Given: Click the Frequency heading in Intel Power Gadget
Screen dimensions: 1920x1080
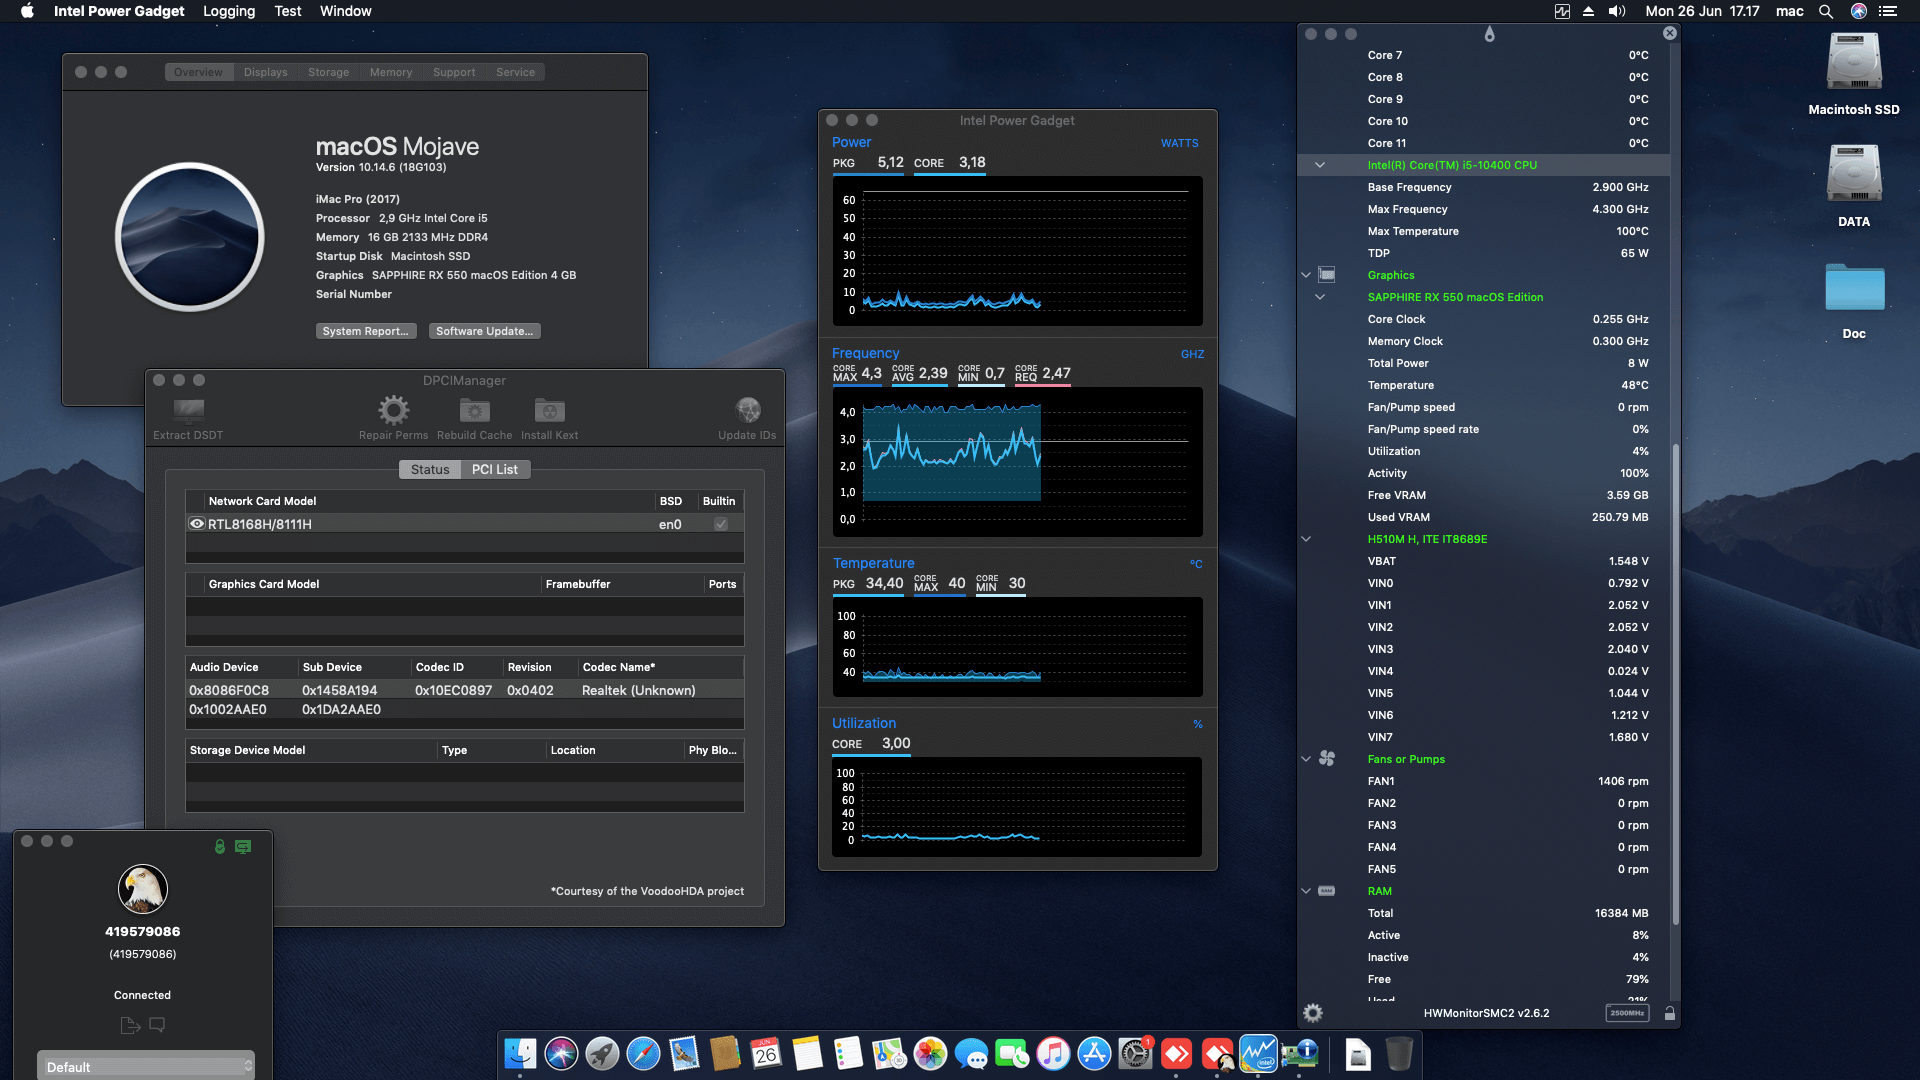Looking at the screenshot, I should click(x=865, y=353).
